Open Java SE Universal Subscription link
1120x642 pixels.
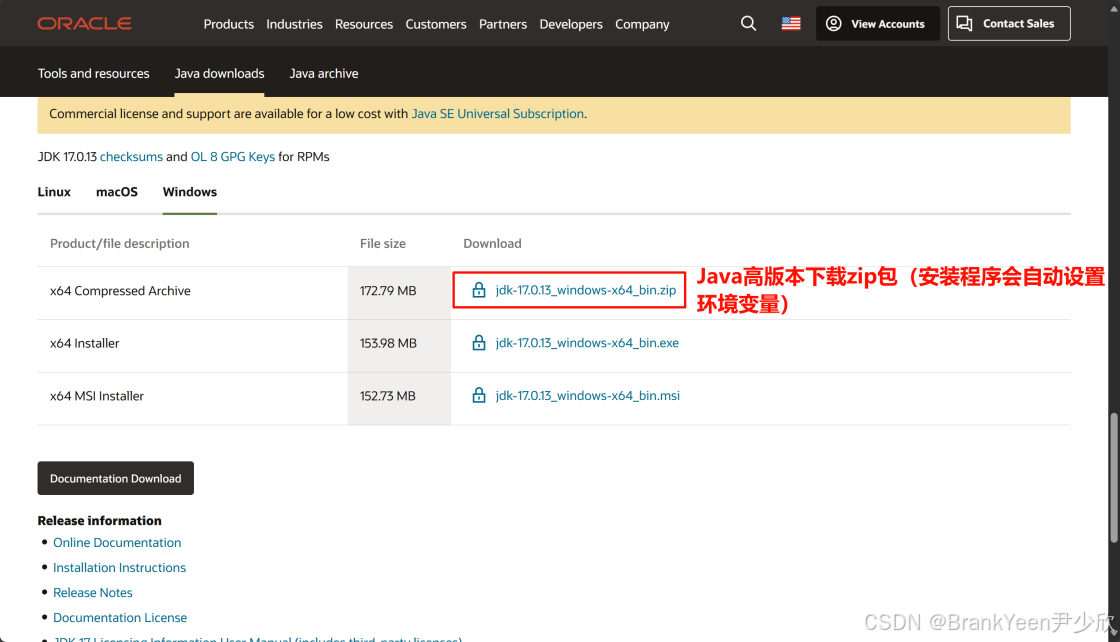[x=498, y=114]
